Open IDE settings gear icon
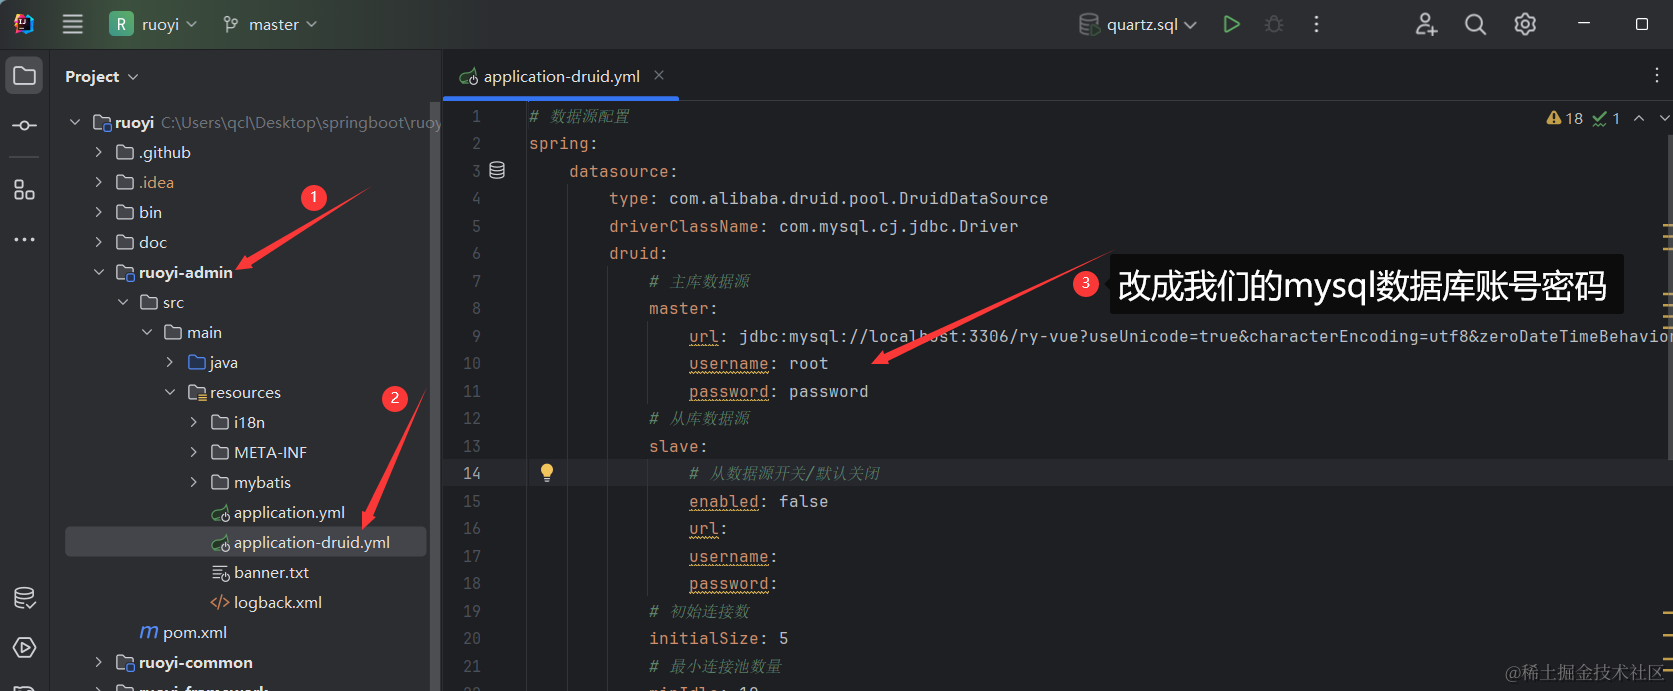Image resolution: width=1673 pixels, height=691 pixels. point(1525,24)
